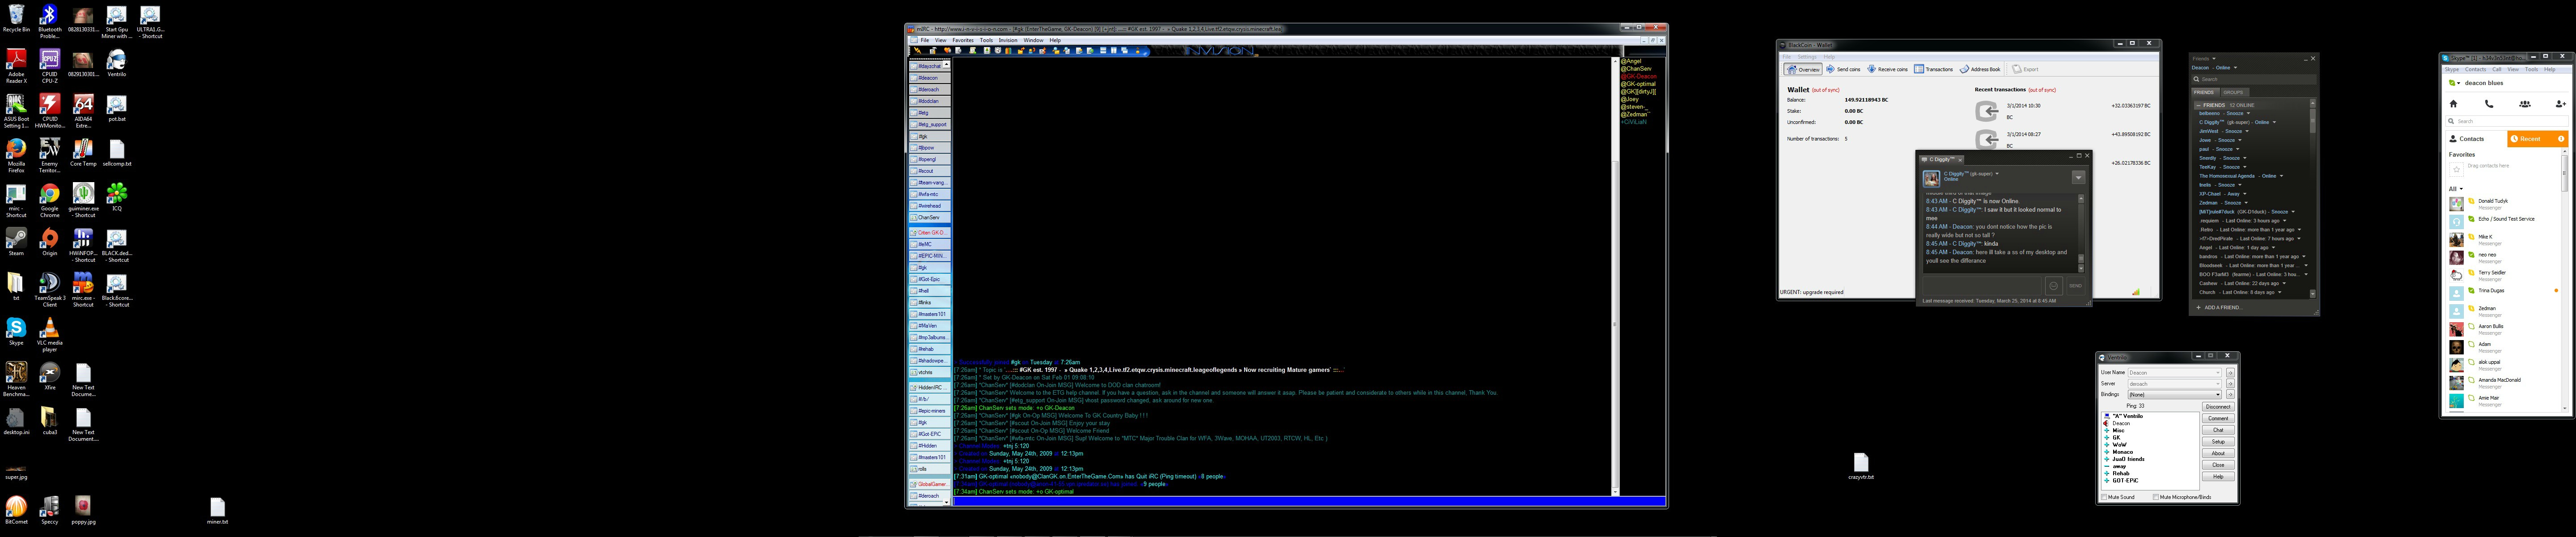Click the Skype contact list scrollbar
The height and width of the screenshot is (537, 2576).
2565,280
